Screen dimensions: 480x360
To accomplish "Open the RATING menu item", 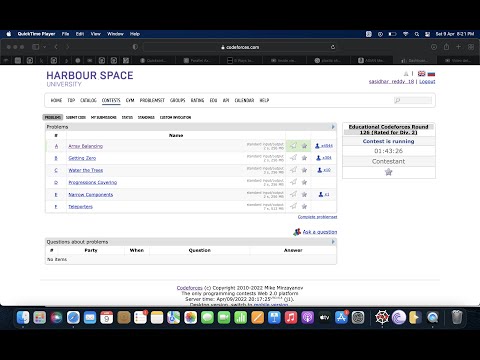I will pyautogui.click(x=197, y=100).
